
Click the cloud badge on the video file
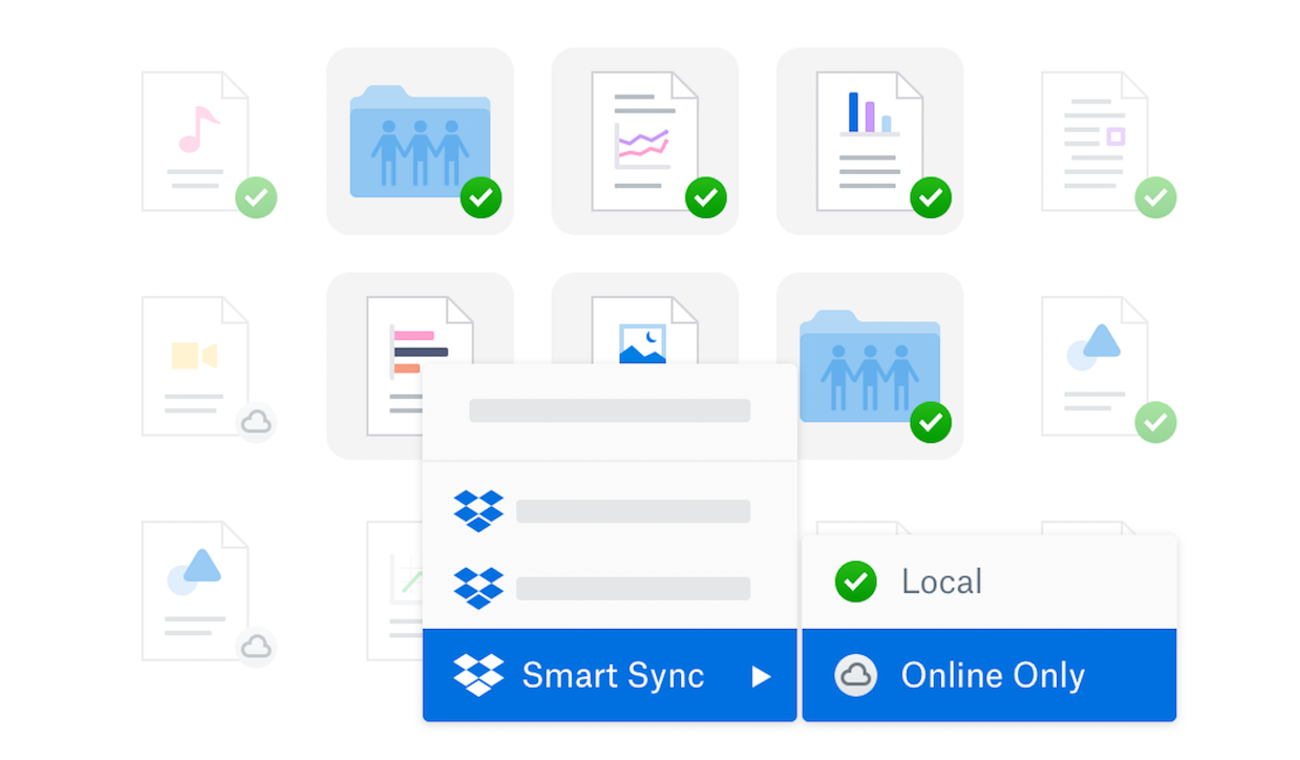256,423
